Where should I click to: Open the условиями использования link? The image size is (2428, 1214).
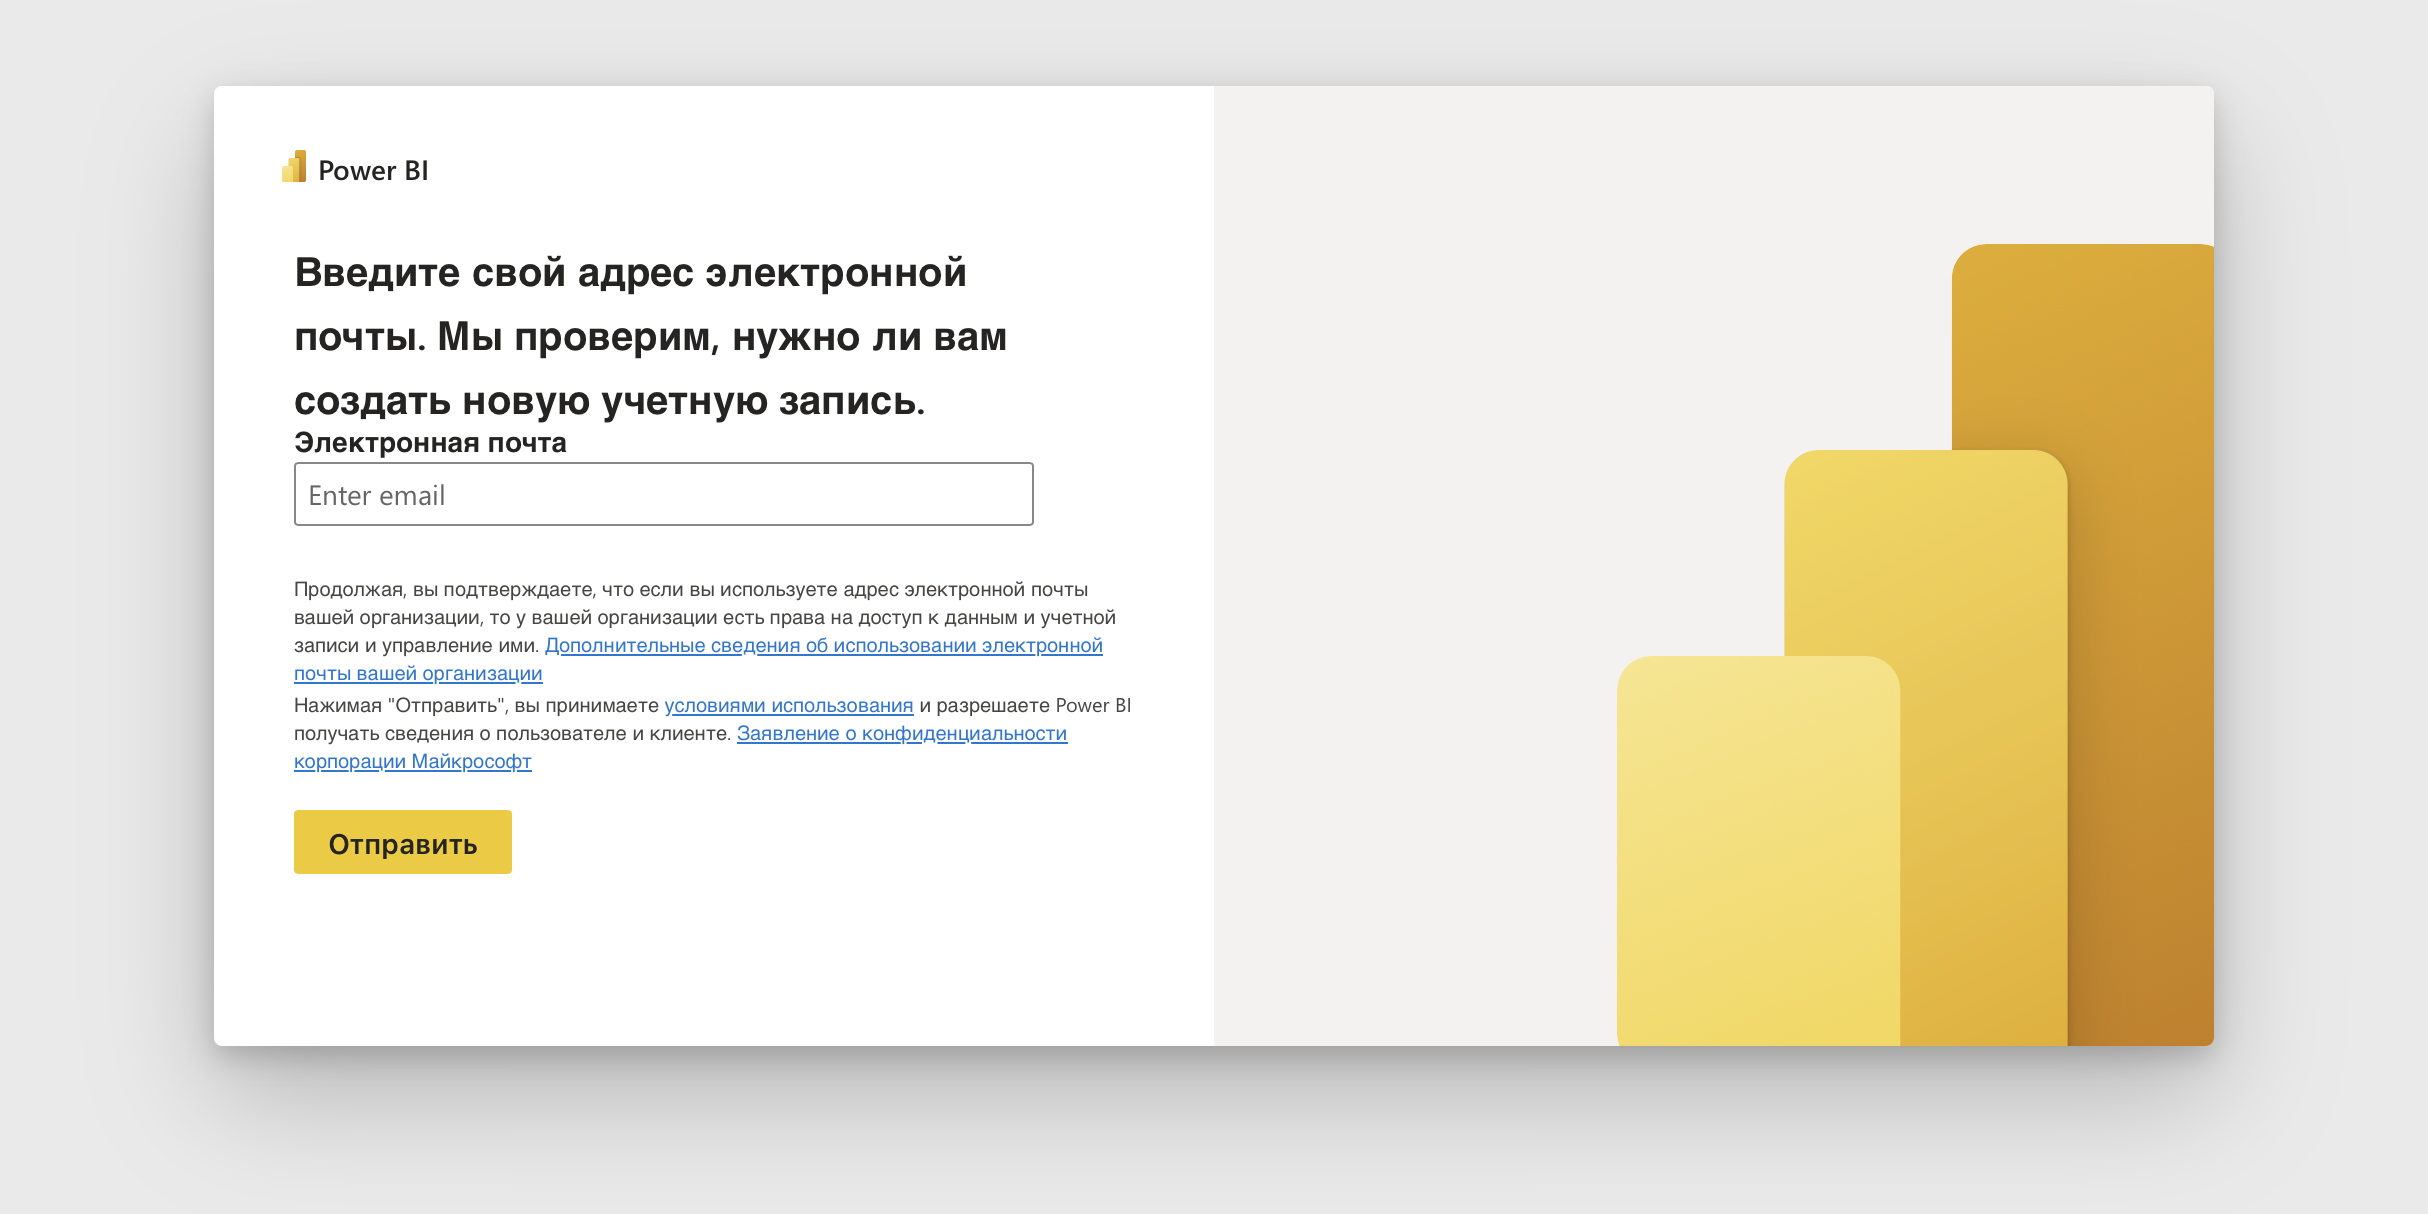pos(788,705)
